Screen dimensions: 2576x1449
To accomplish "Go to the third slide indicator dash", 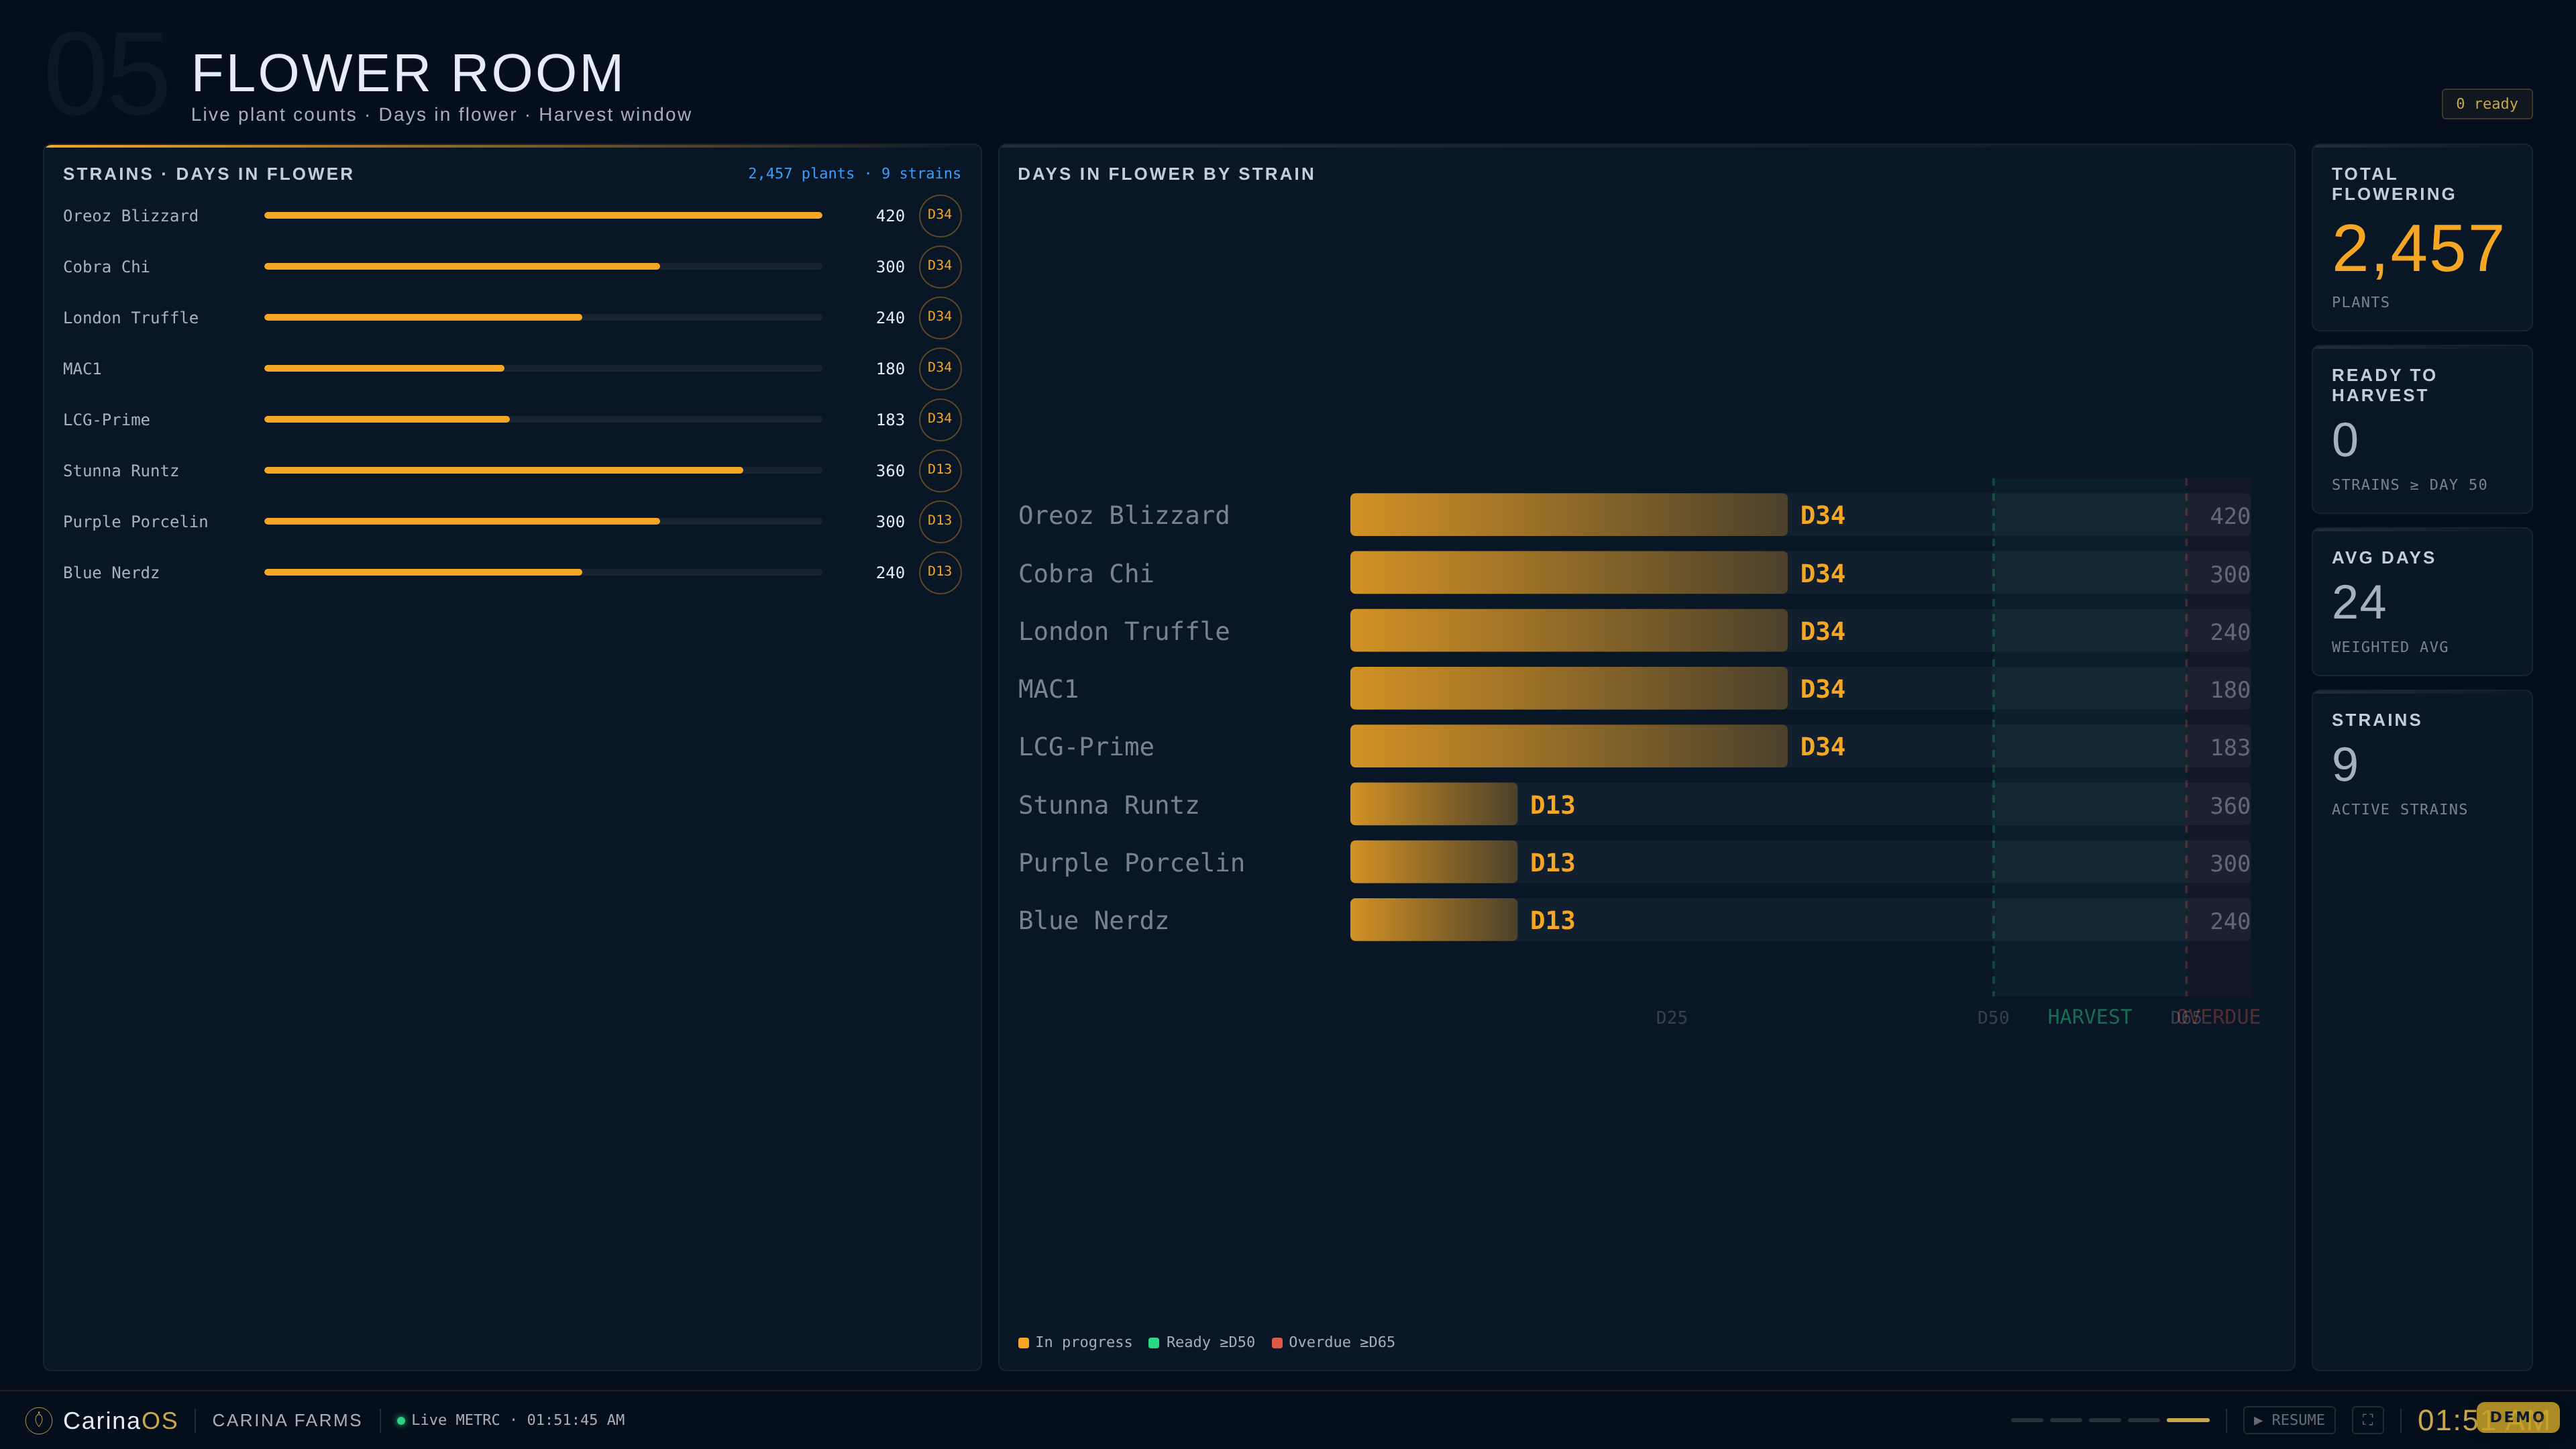I will [x=2105, y=1420].
